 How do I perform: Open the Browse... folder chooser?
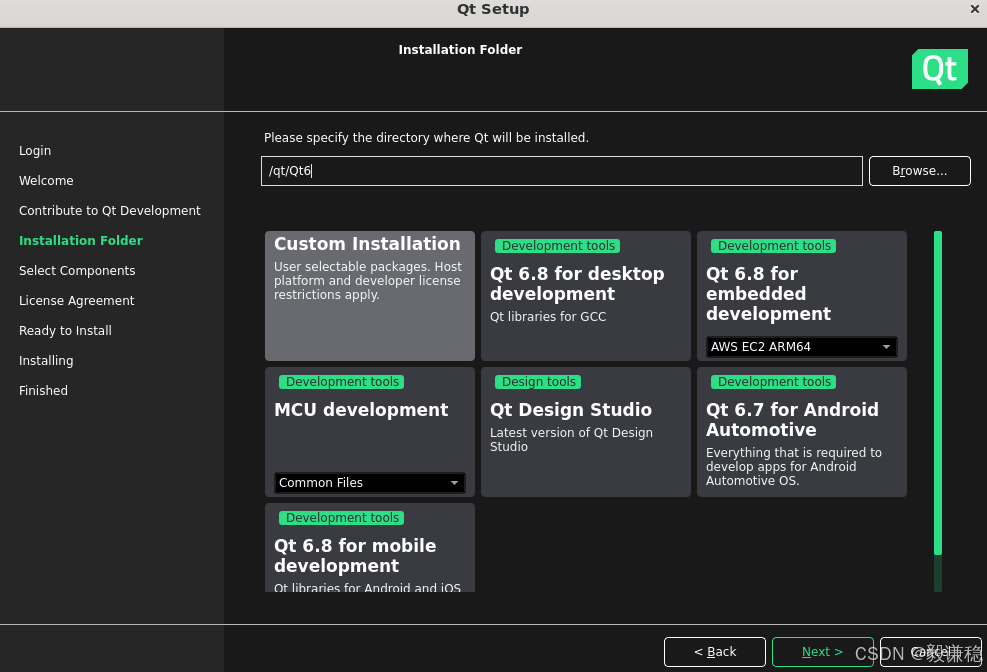click(x=920, y=171)
